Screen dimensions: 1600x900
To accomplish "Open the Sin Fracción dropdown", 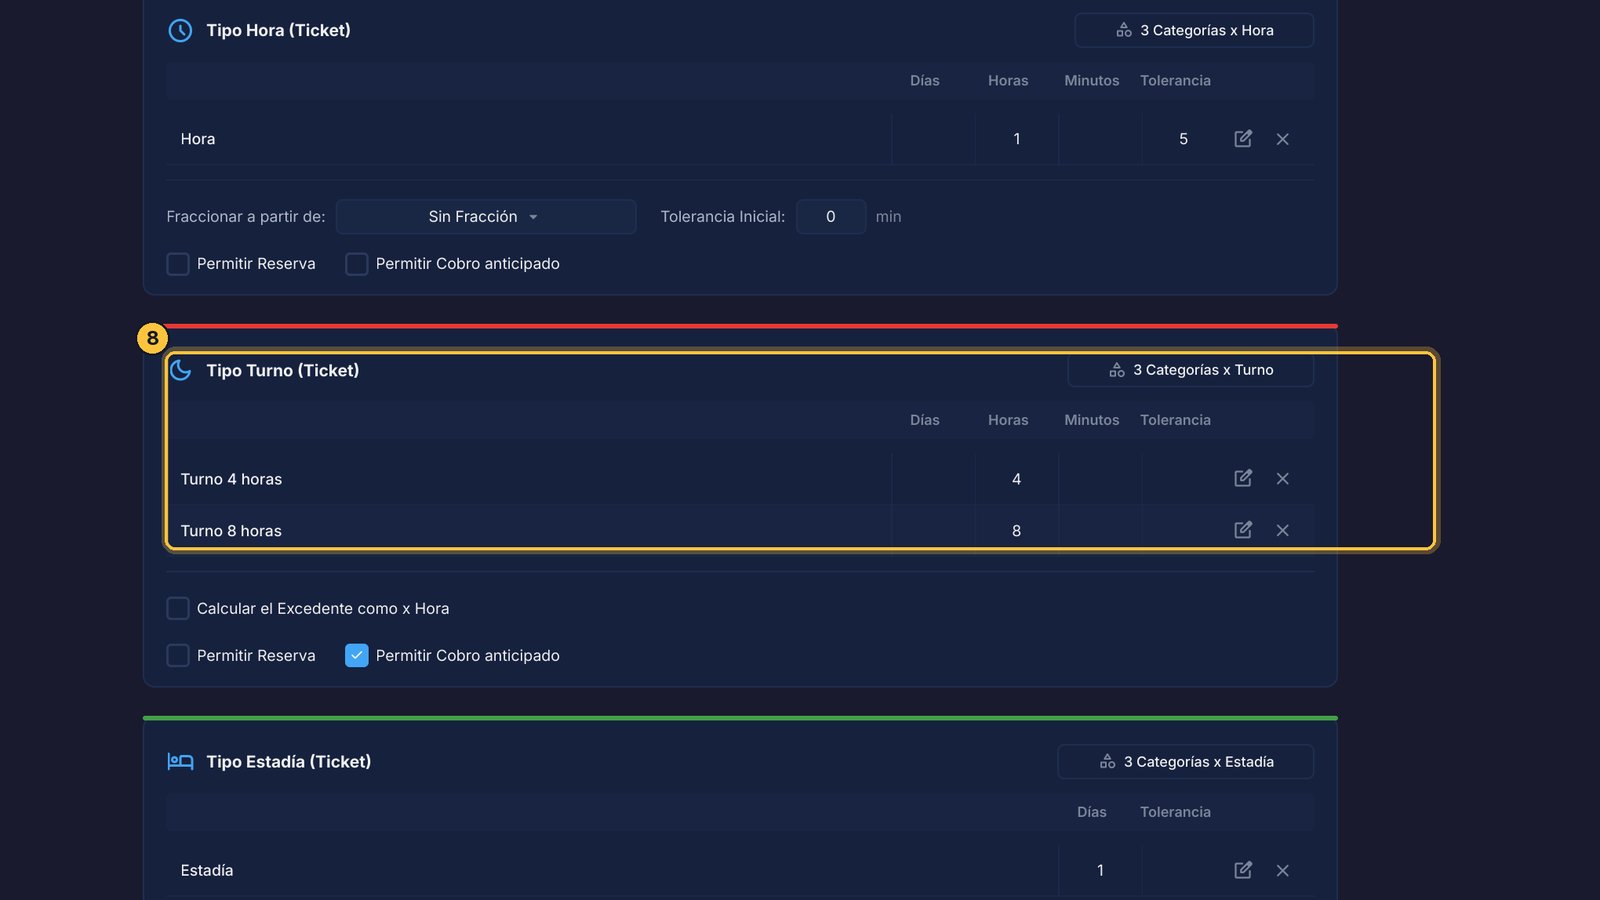I will (x=486, y=217).
